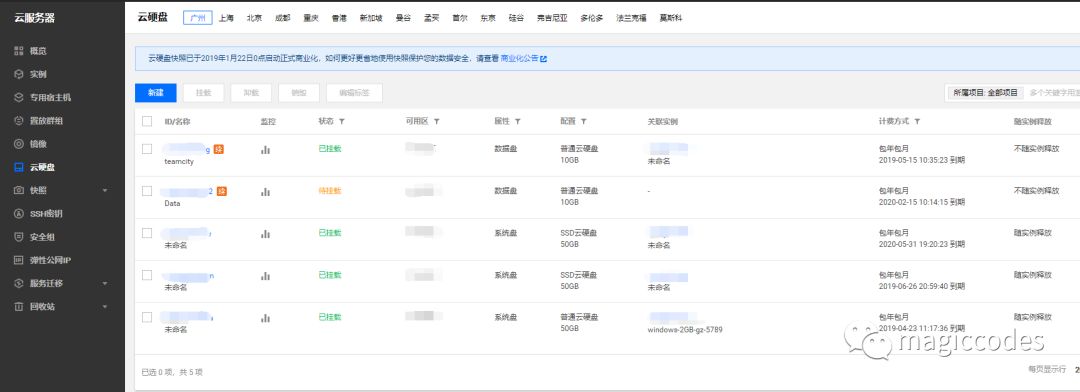The height and width of the screenshot is (392, 1080).
Task: Switch to the 成都 region tab
Action: (282, 18)
